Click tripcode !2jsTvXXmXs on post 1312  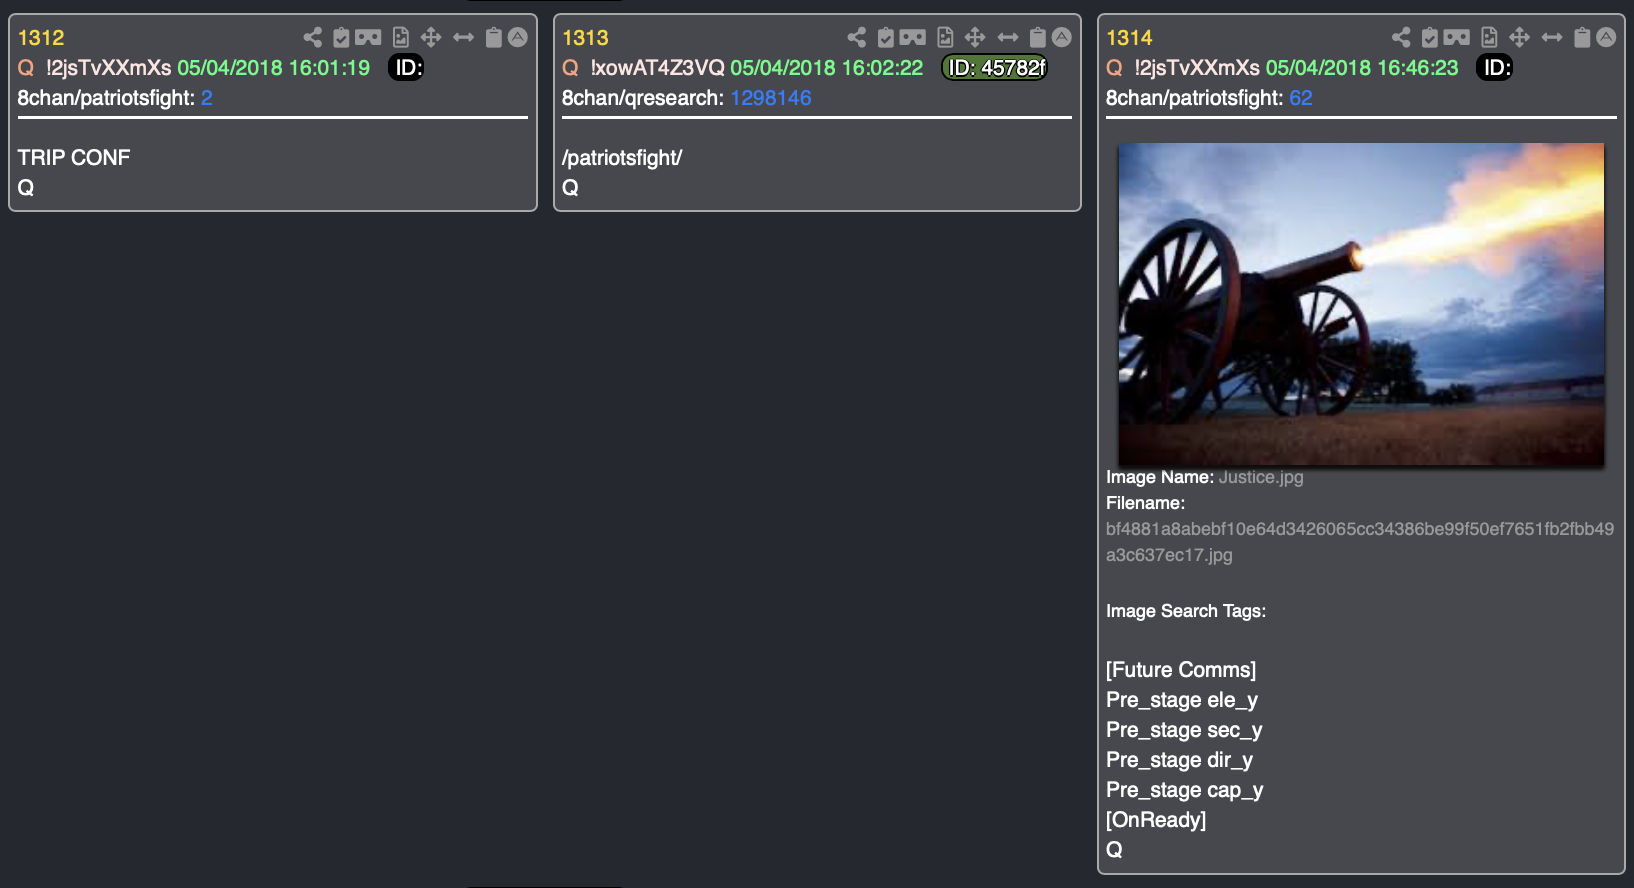click(108, 68)
